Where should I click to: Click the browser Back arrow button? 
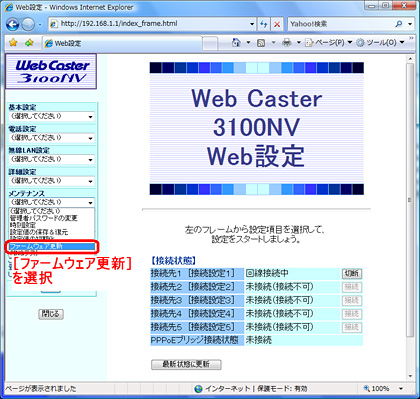(12, 24)
